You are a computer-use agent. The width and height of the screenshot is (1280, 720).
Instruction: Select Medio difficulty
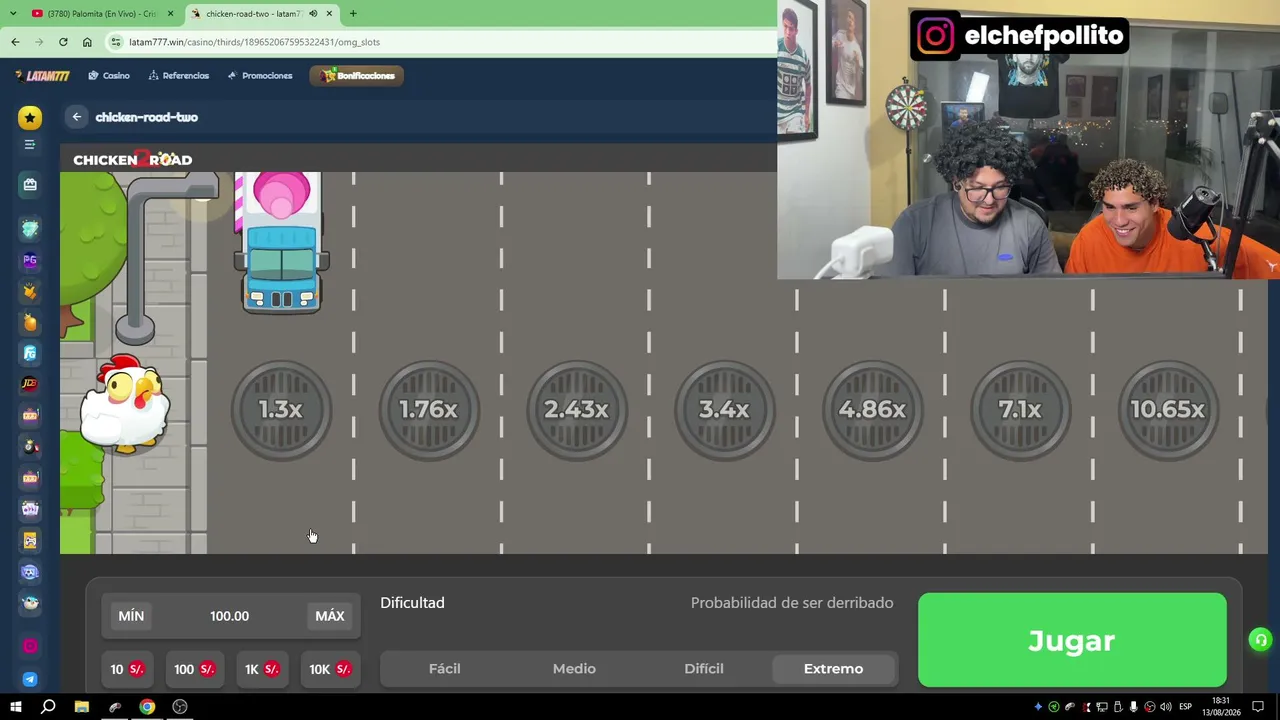click(x=574, y=669)
